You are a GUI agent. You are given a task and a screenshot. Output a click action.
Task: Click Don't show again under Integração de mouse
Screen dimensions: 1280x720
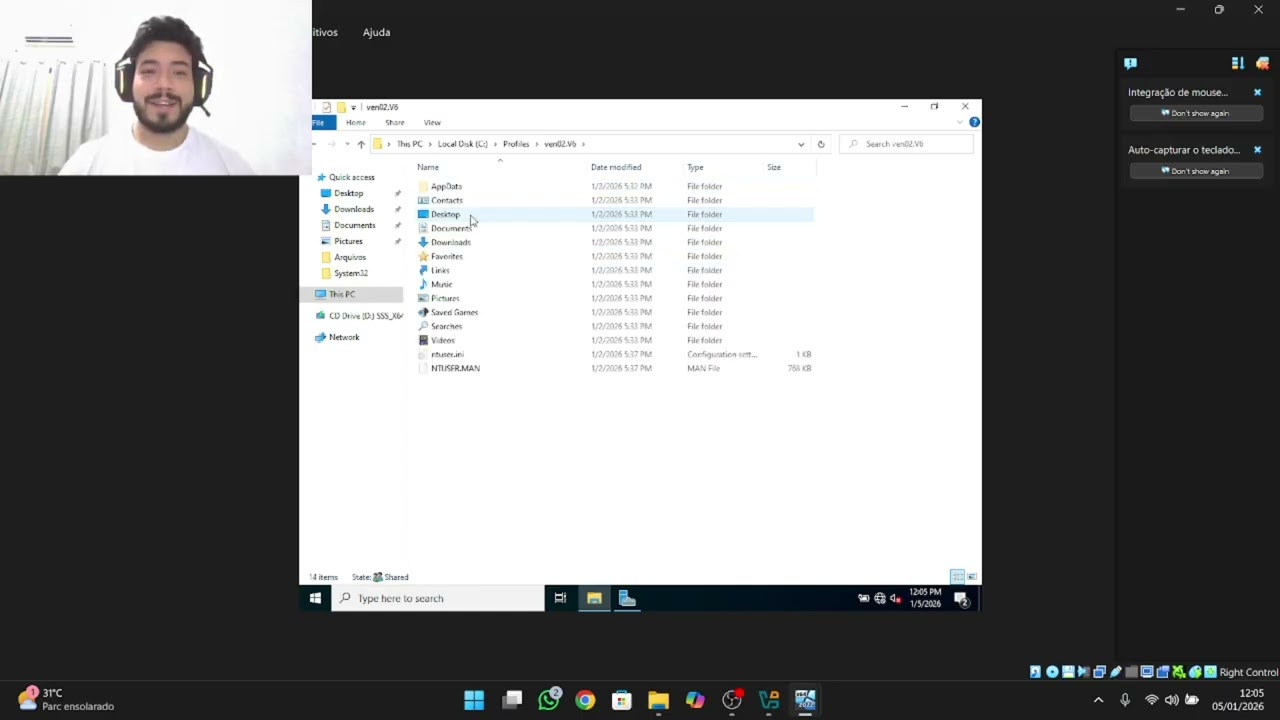point(1195,113)
